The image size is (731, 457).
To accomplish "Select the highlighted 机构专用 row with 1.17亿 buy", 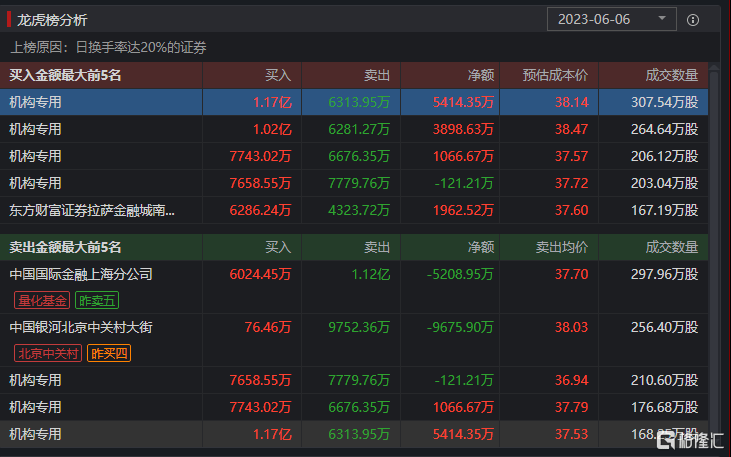I will [x=354, y=102].
